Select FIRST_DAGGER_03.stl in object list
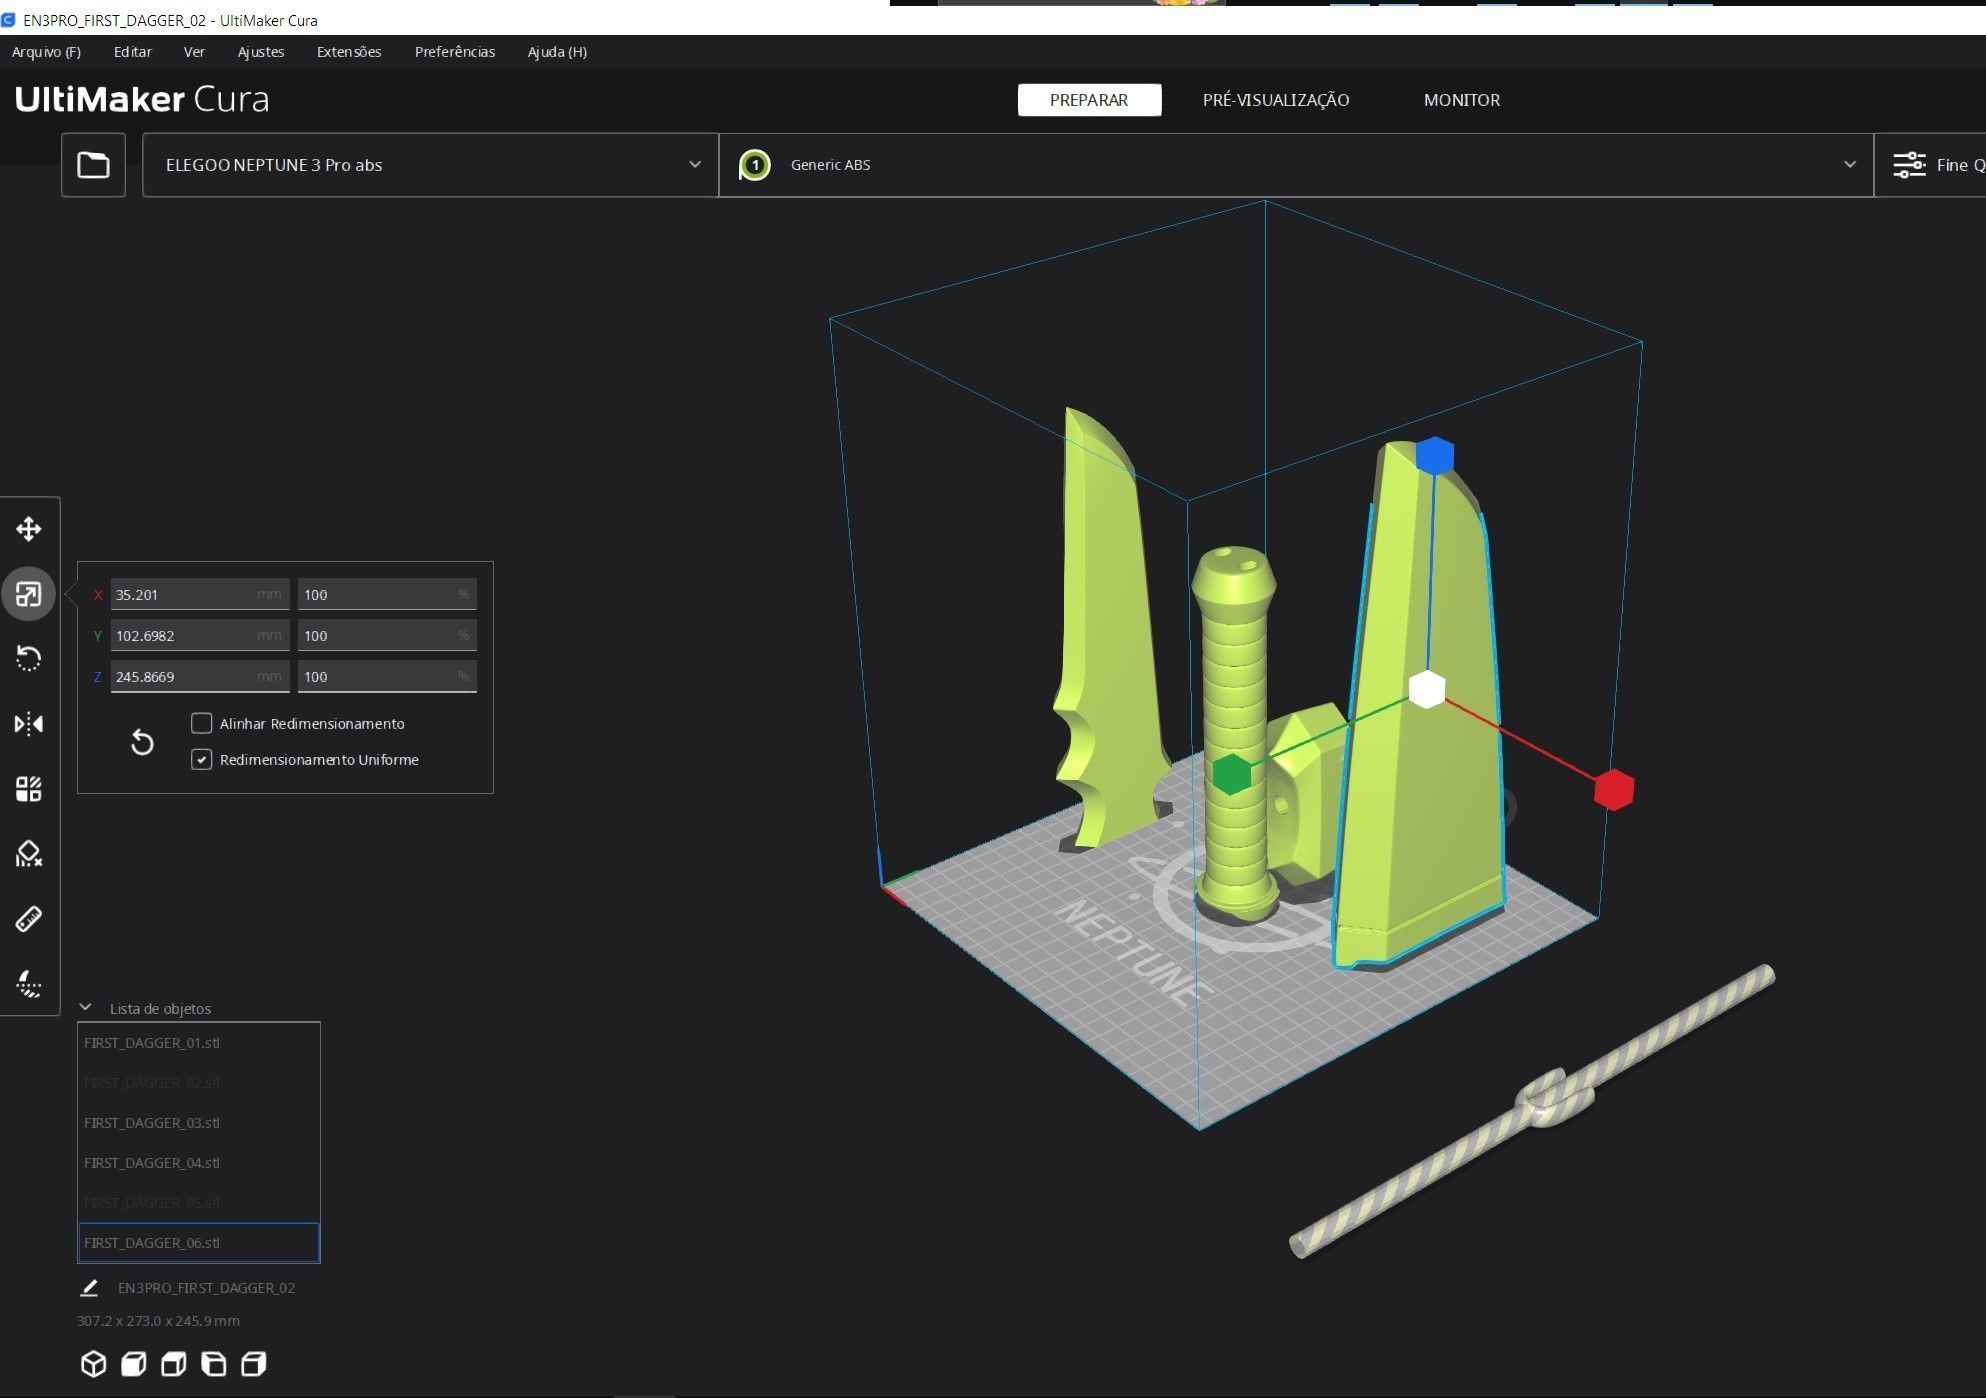The image size is (1986, 1398). point(152,1123)
